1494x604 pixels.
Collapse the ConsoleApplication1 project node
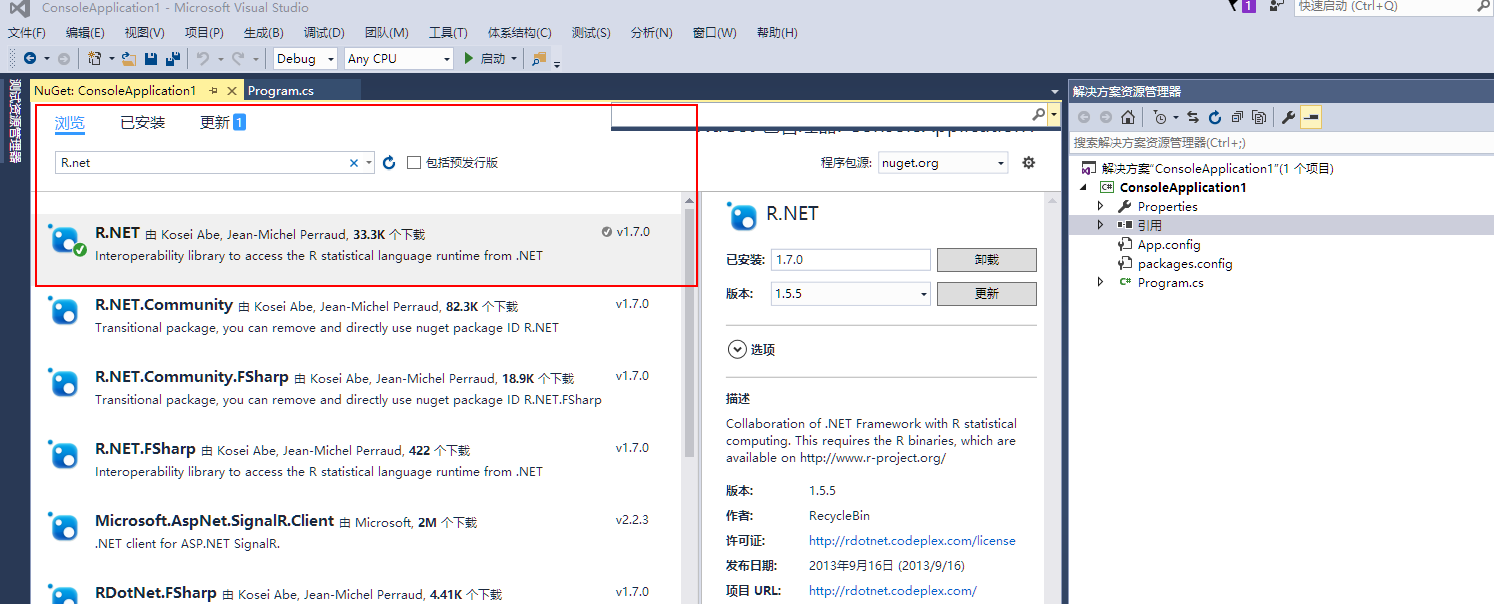tap(1083, 187)
